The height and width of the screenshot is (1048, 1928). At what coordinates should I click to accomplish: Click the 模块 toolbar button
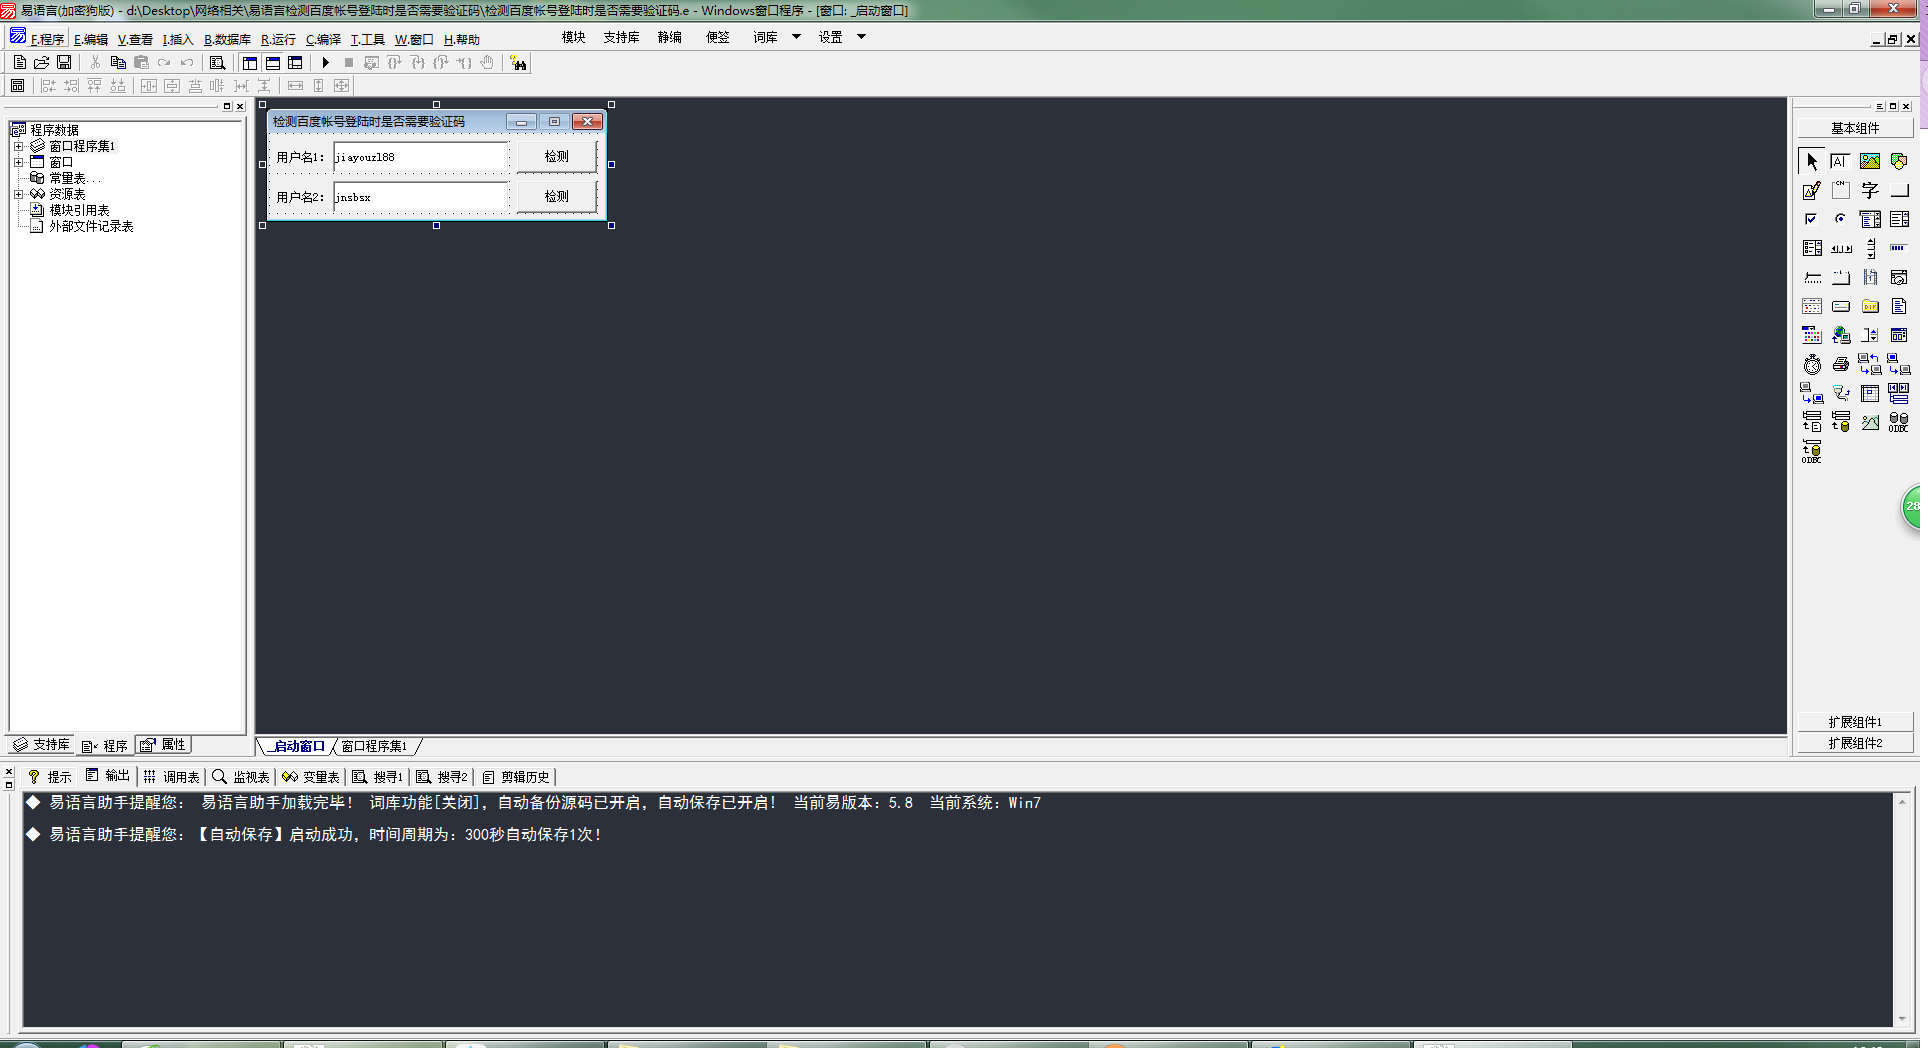(573, 37)
